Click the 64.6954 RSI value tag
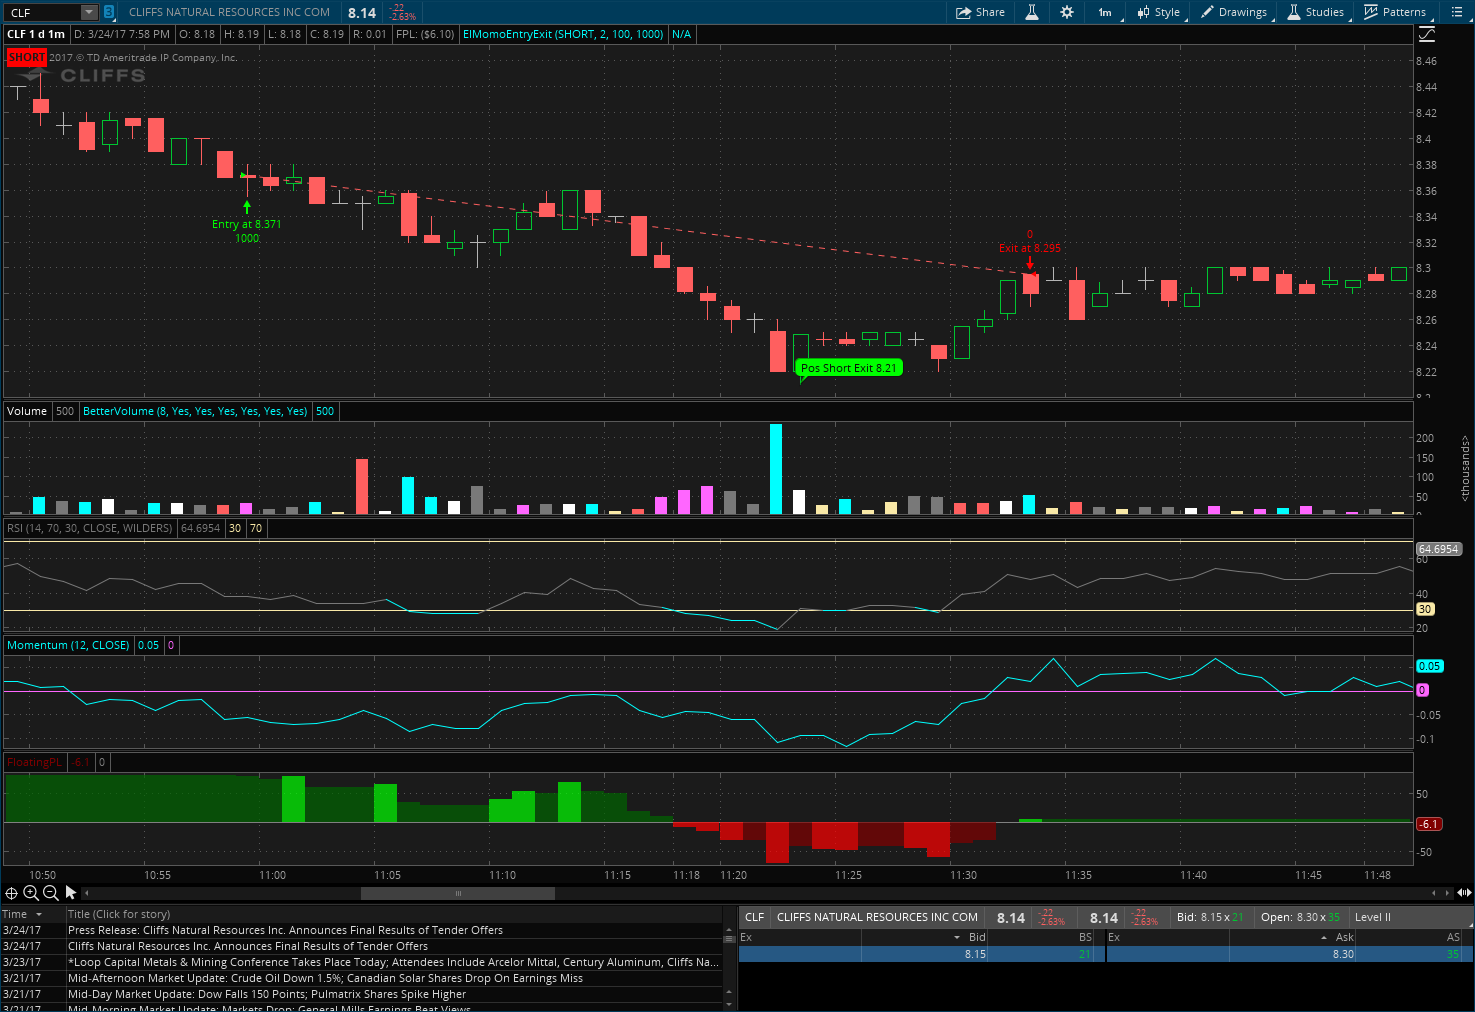The image size is (1475, 1012). coord(1438,549)
